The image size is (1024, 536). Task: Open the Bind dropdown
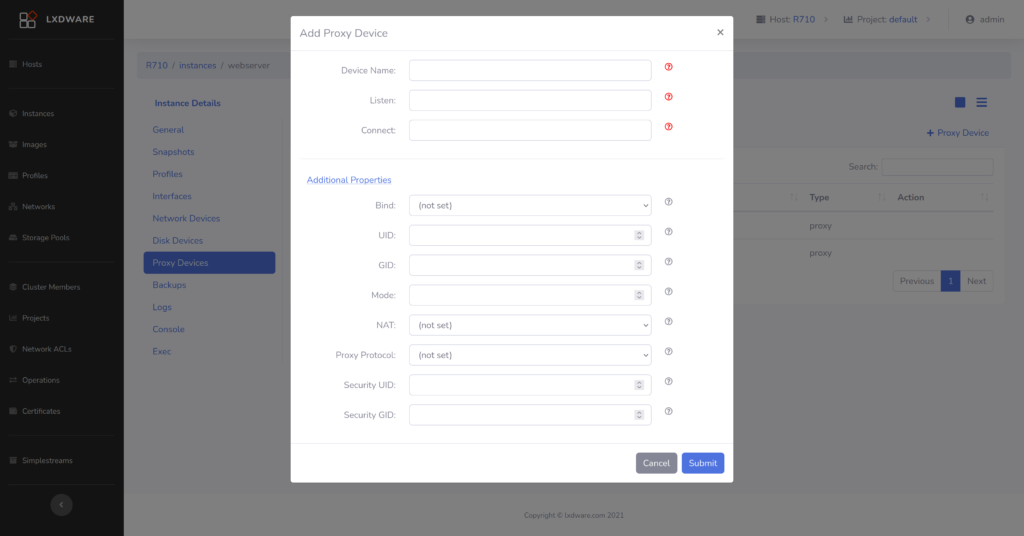(x=530, y=205)
